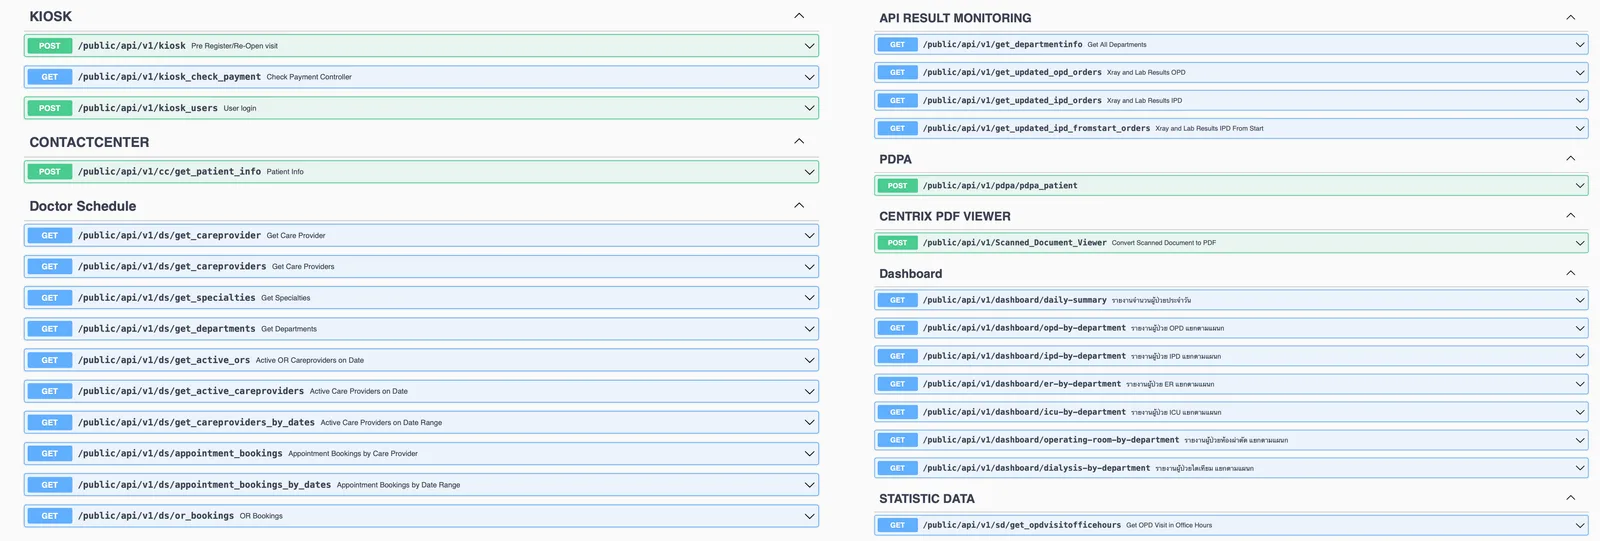The width and height of the screenshot is (1600, 541).
Task: Click the 'OR Bookings' description
Action: point(261,516)
